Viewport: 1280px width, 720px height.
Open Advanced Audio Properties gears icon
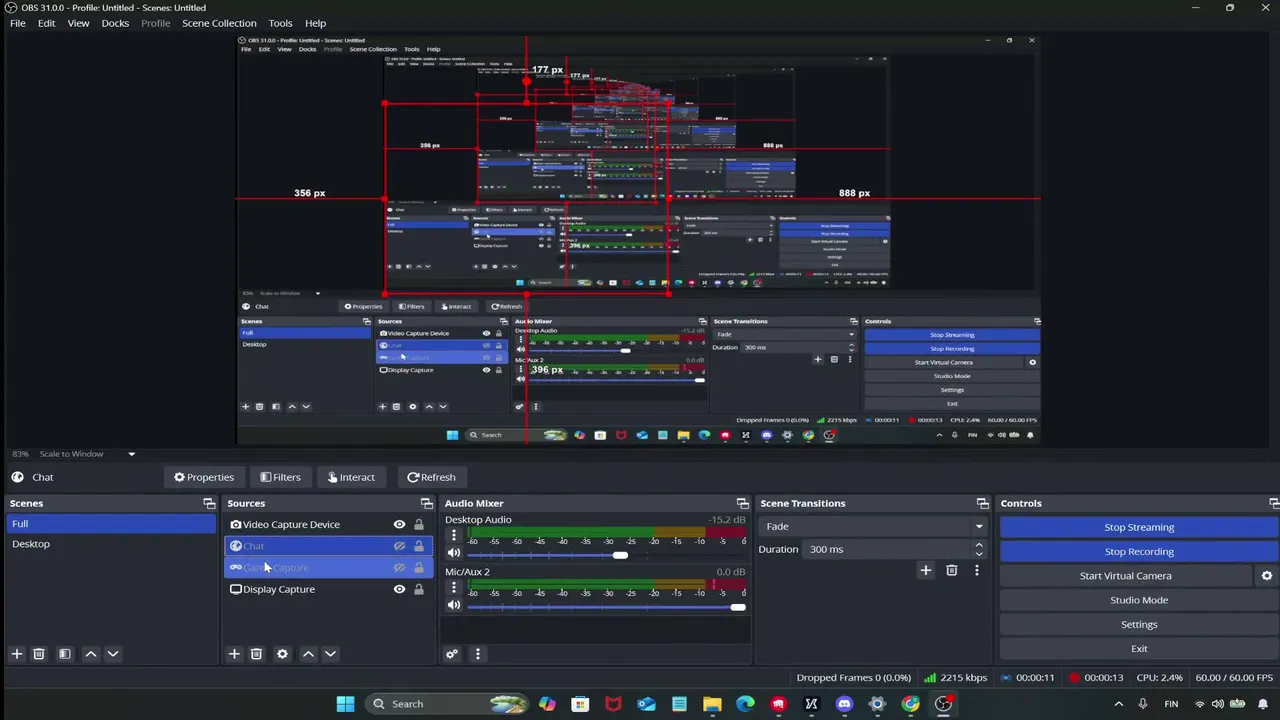tap(452, 654)
